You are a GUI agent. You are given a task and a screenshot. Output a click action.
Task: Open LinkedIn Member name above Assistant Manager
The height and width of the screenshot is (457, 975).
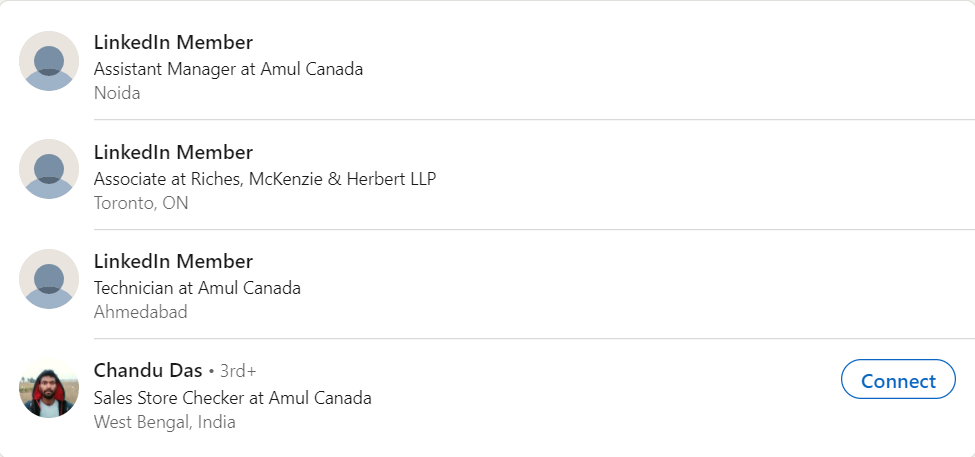pos(173,42)
